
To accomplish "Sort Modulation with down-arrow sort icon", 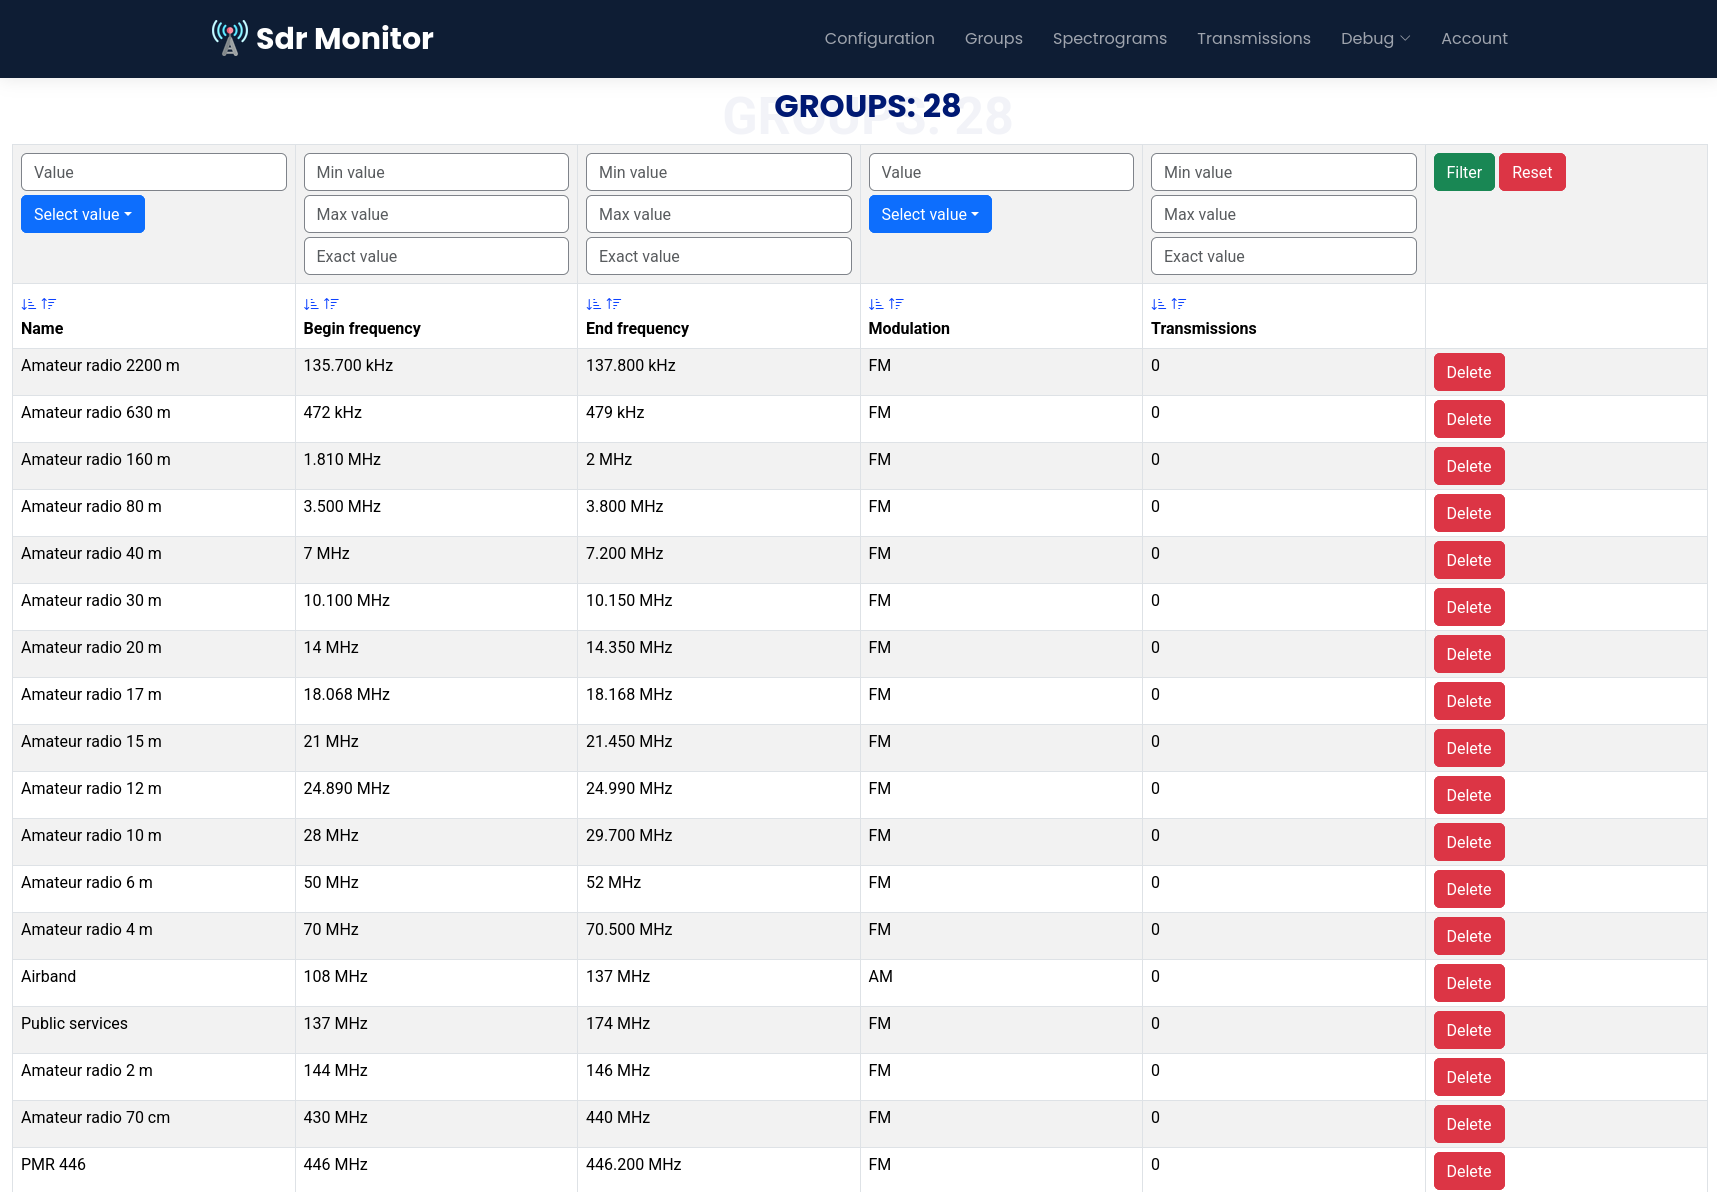I will [876, 304].
